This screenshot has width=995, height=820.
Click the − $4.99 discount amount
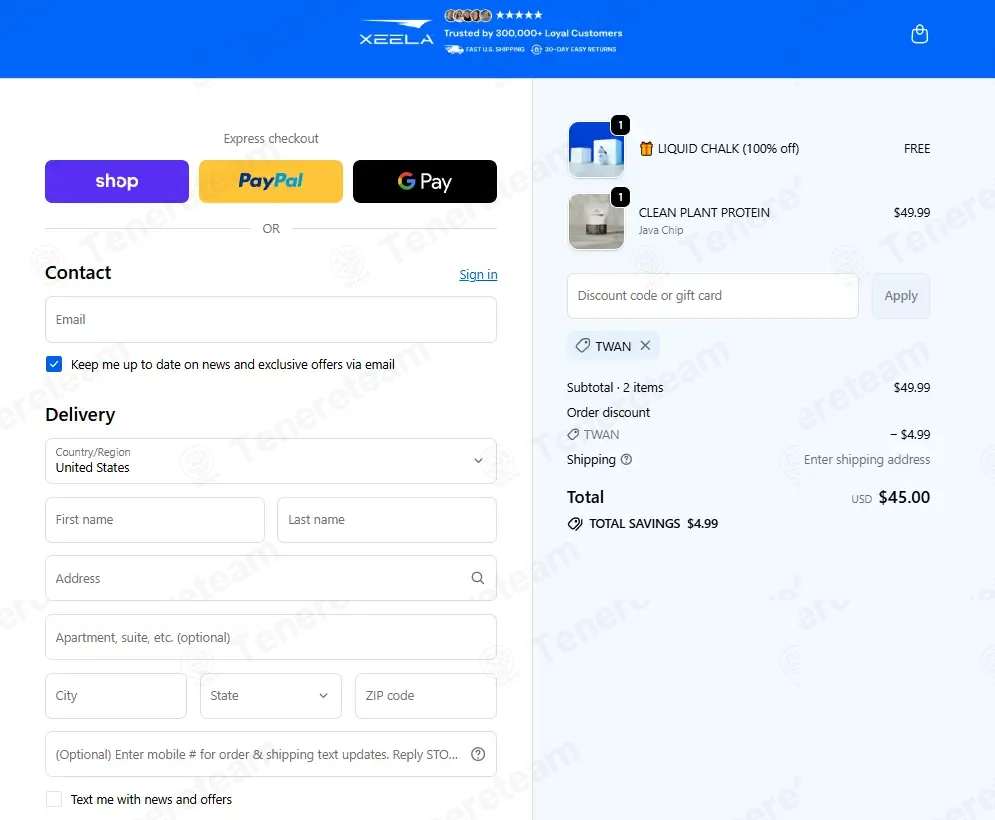pos(910,435)
